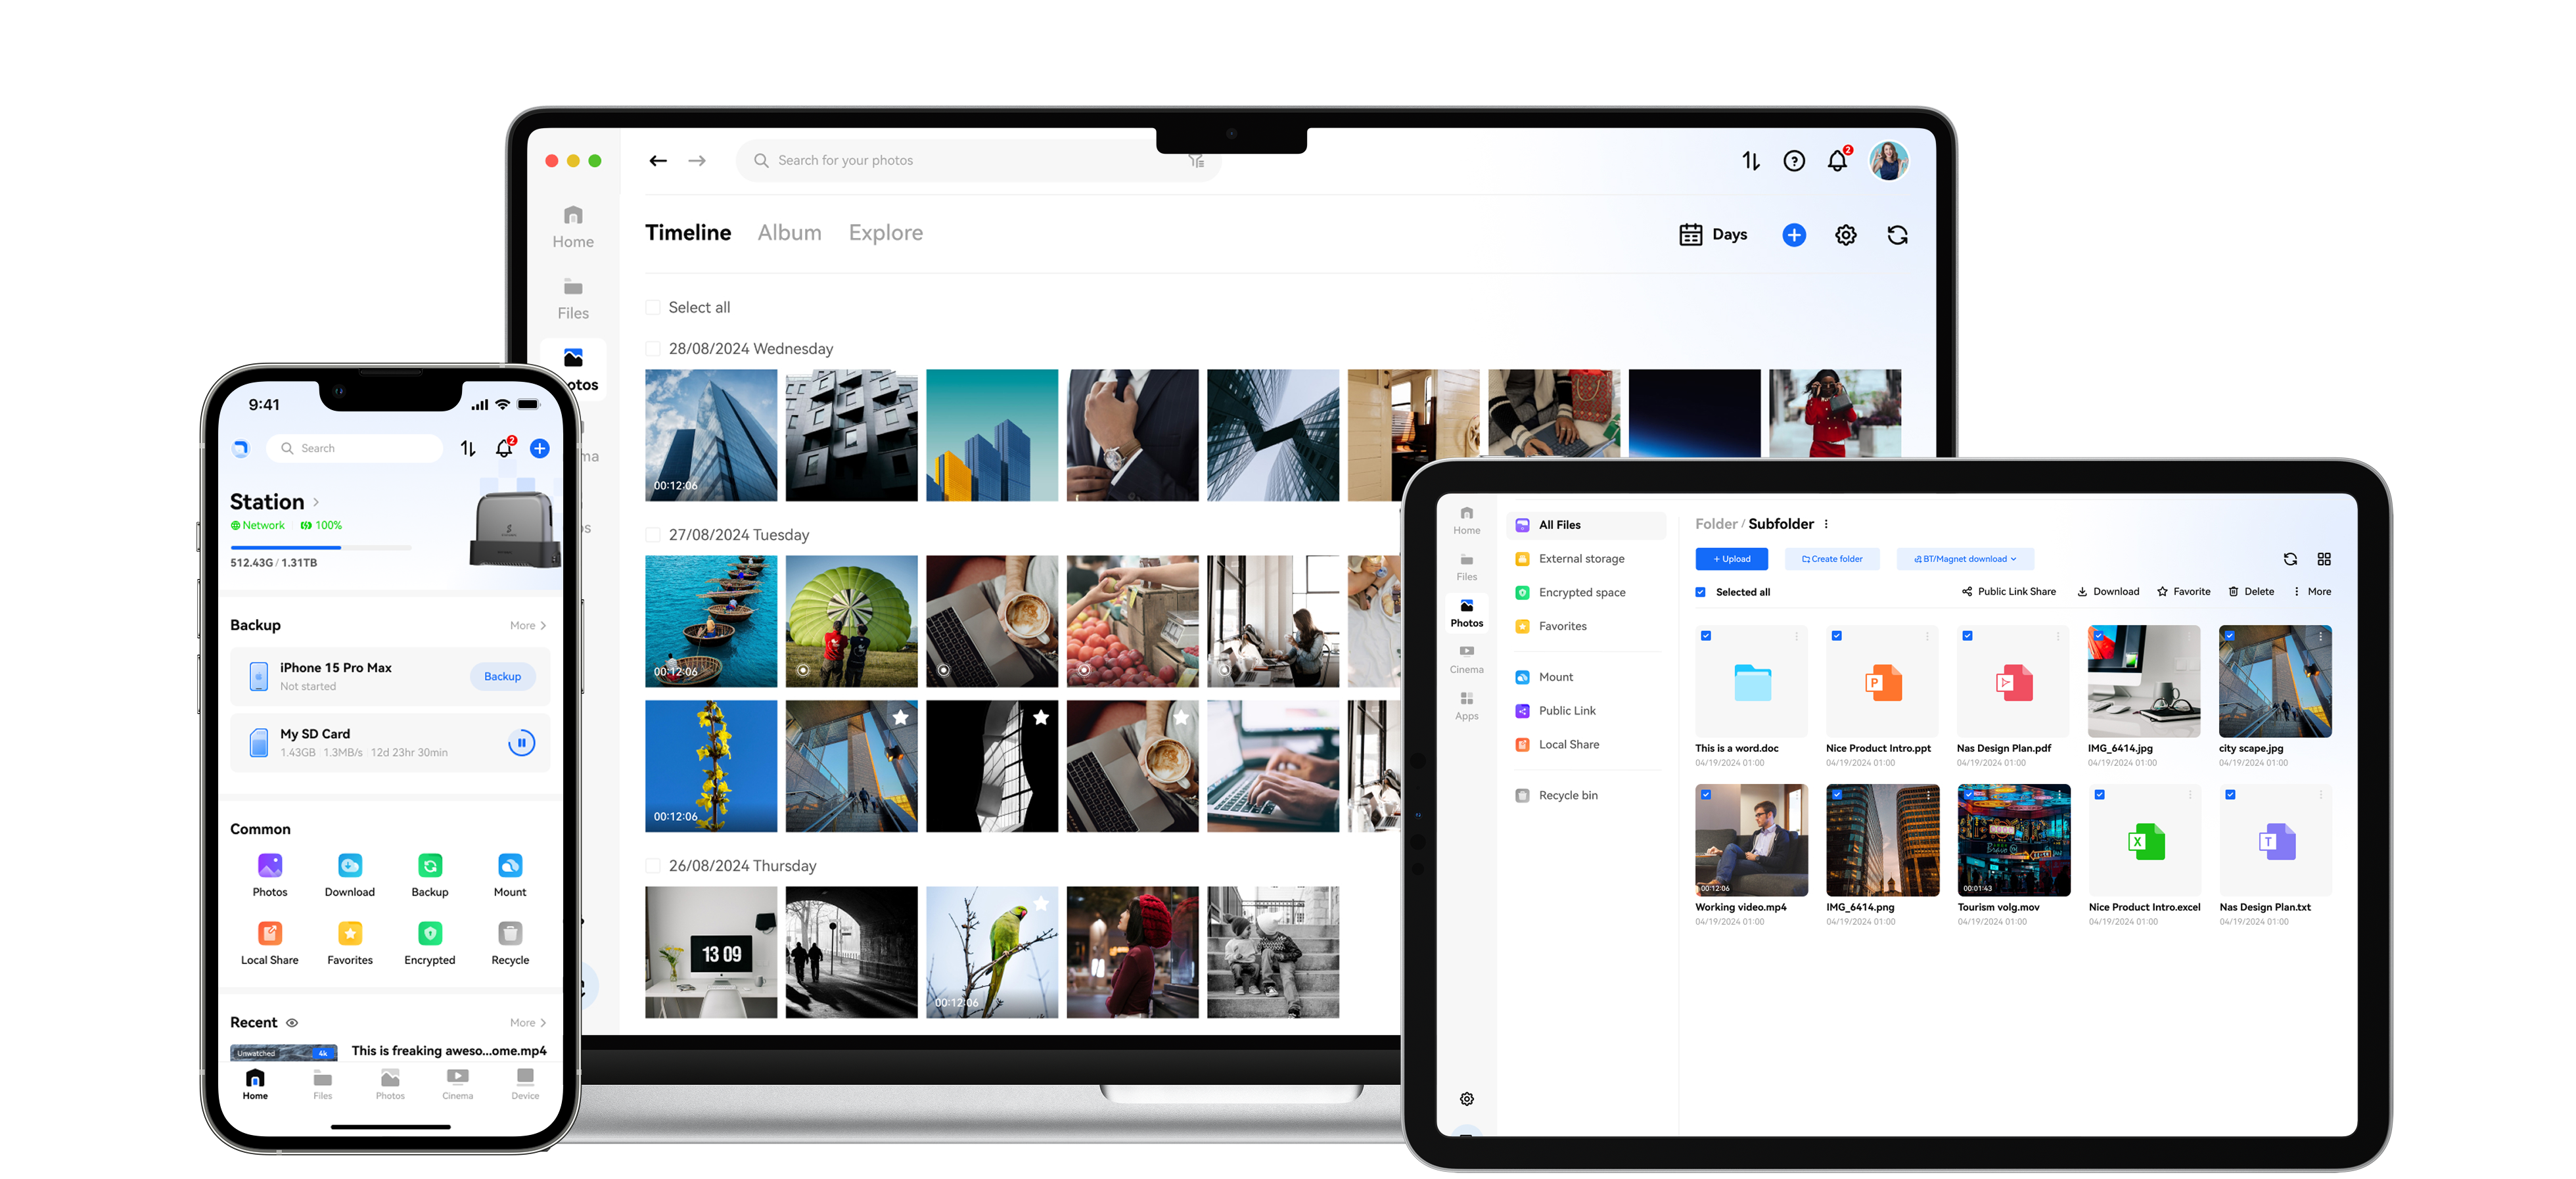Open the transfer arrows icon in laptop toolbar
The width and height of the screenshot is (2576, 1179).
coord(1750,160)
